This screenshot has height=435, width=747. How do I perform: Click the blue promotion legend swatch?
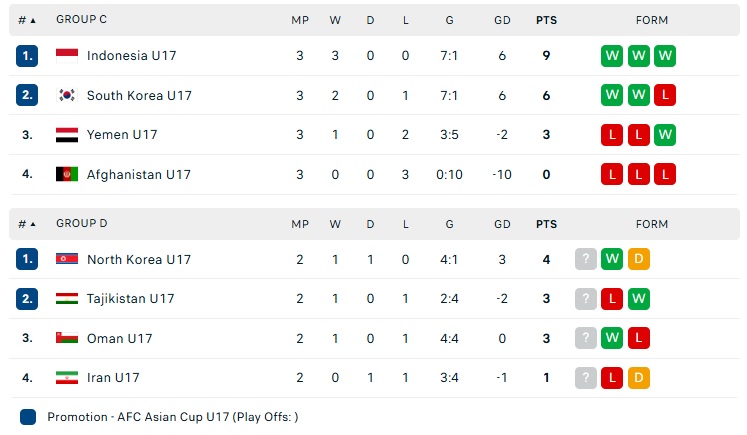[x=28, y=417]
